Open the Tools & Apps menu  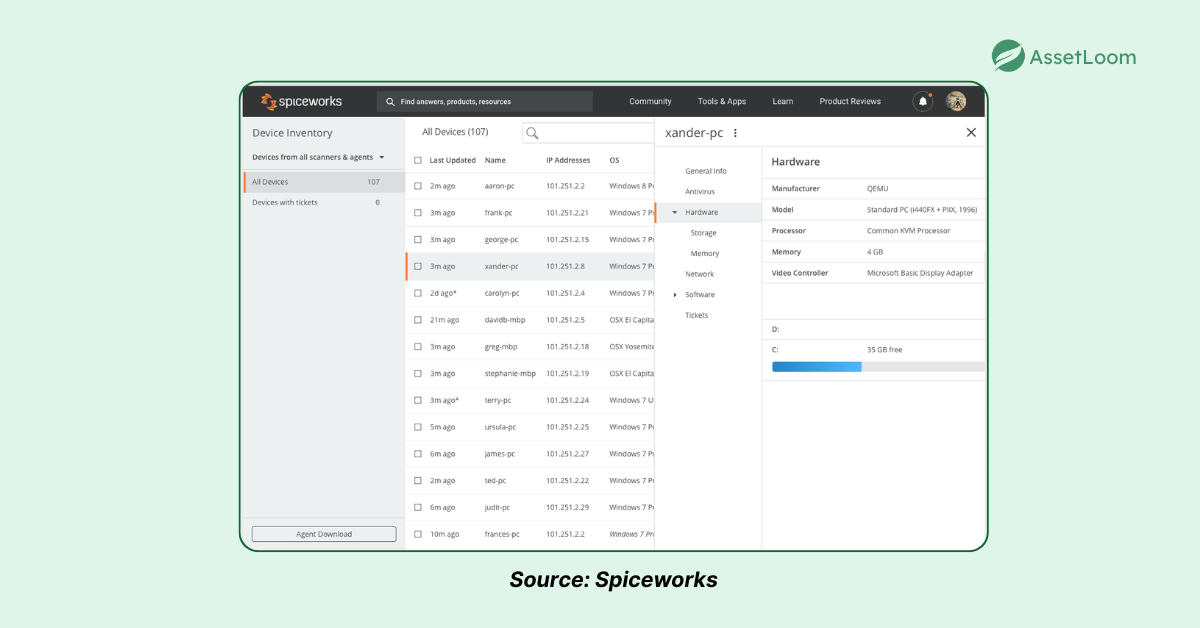(x=722, y=101)
